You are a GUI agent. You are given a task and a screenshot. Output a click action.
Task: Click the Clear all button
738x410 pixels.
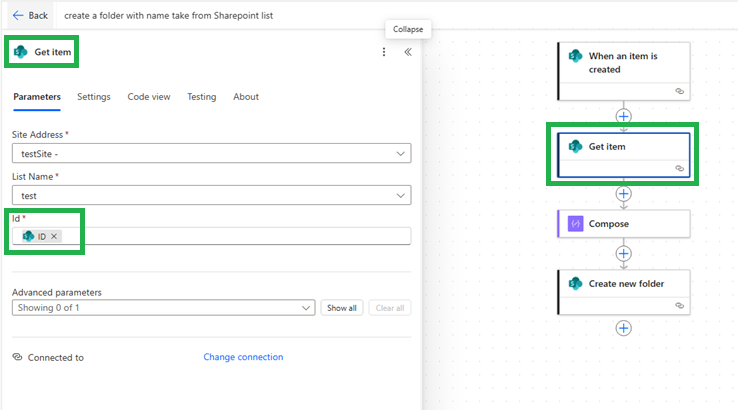(390, 308)
